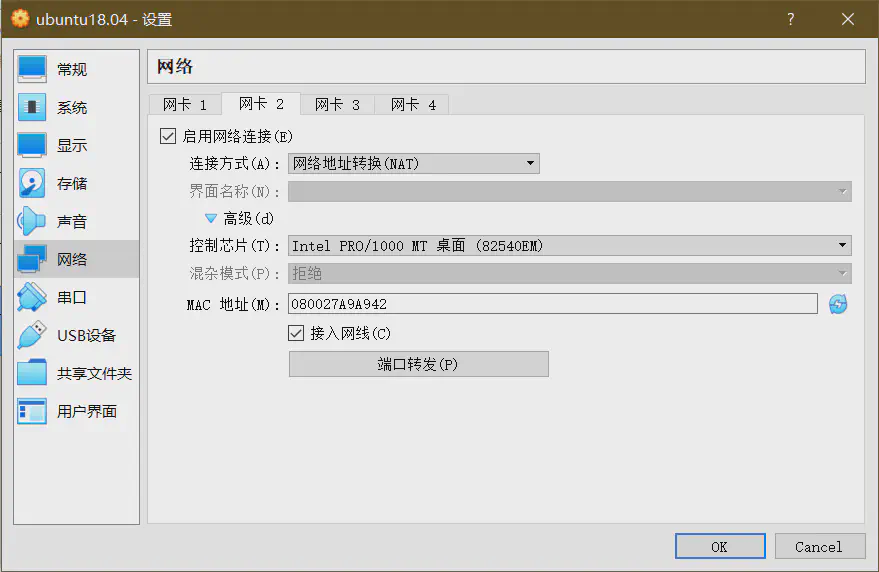Collapse the 高级 advanced section triangle
Viewport: 879px width, 572px height.
point(211,218)
